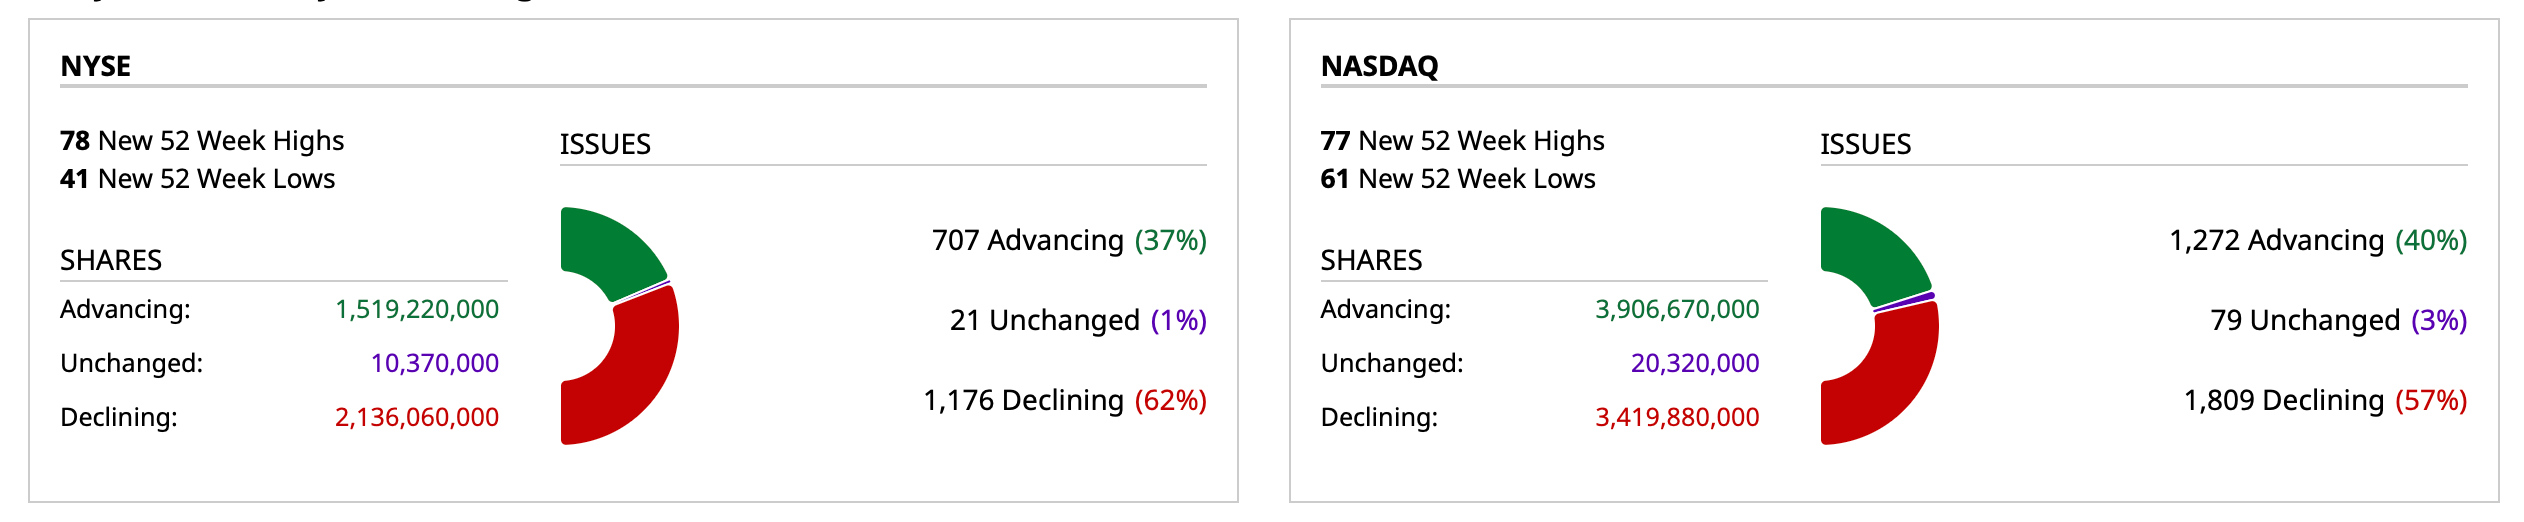This screenshot has width=2524, height=522.
Task: Click NYSE advancing shares value 1,519,220,000
Action: (x=417, y=310)
